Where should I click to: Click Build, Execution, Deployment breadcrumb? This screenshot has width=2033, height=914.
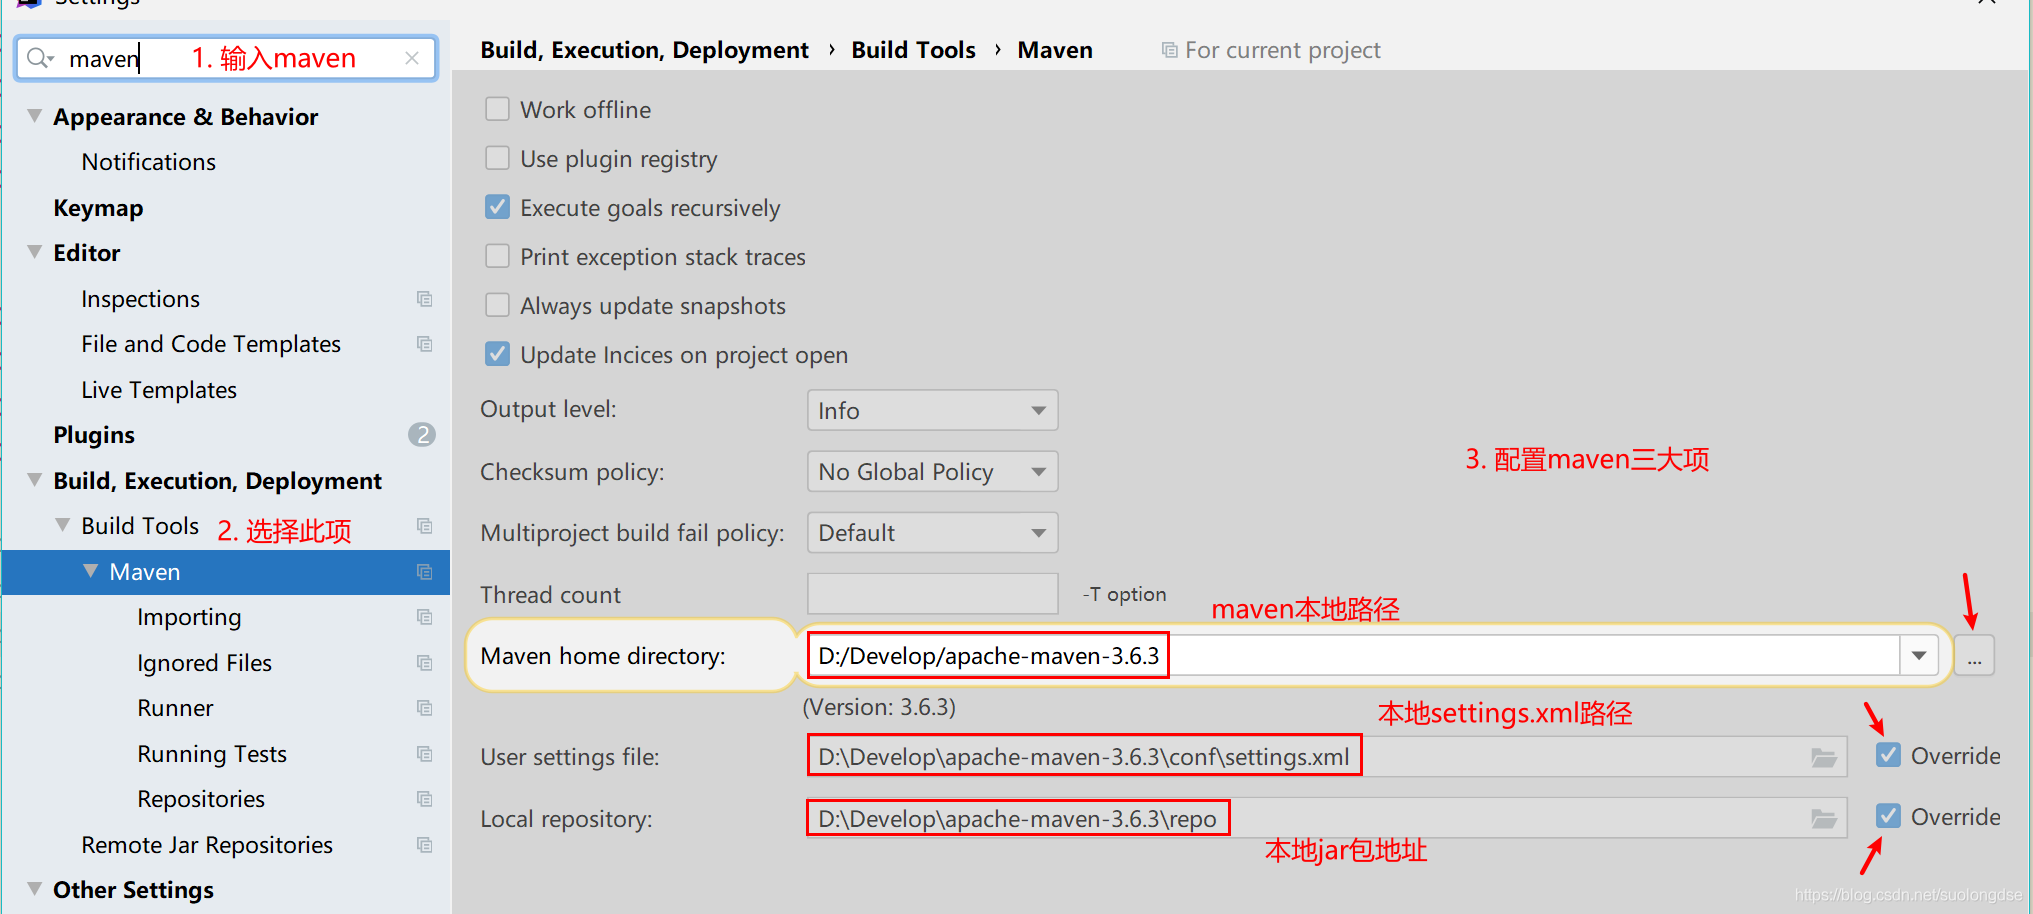(x=644, y=50)
